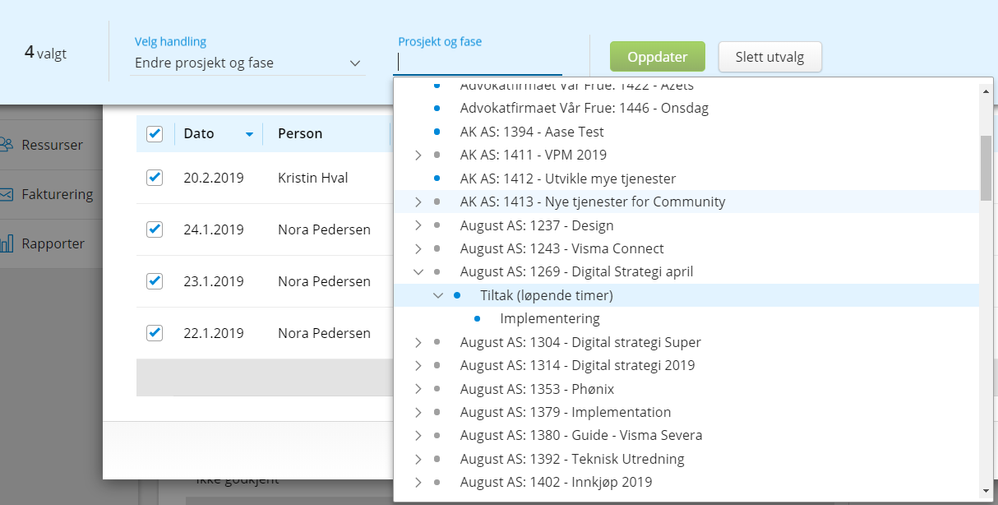Expand August AS: 1392 - Teknisk Utredning
Screen dimensions: 998x505
418,459
